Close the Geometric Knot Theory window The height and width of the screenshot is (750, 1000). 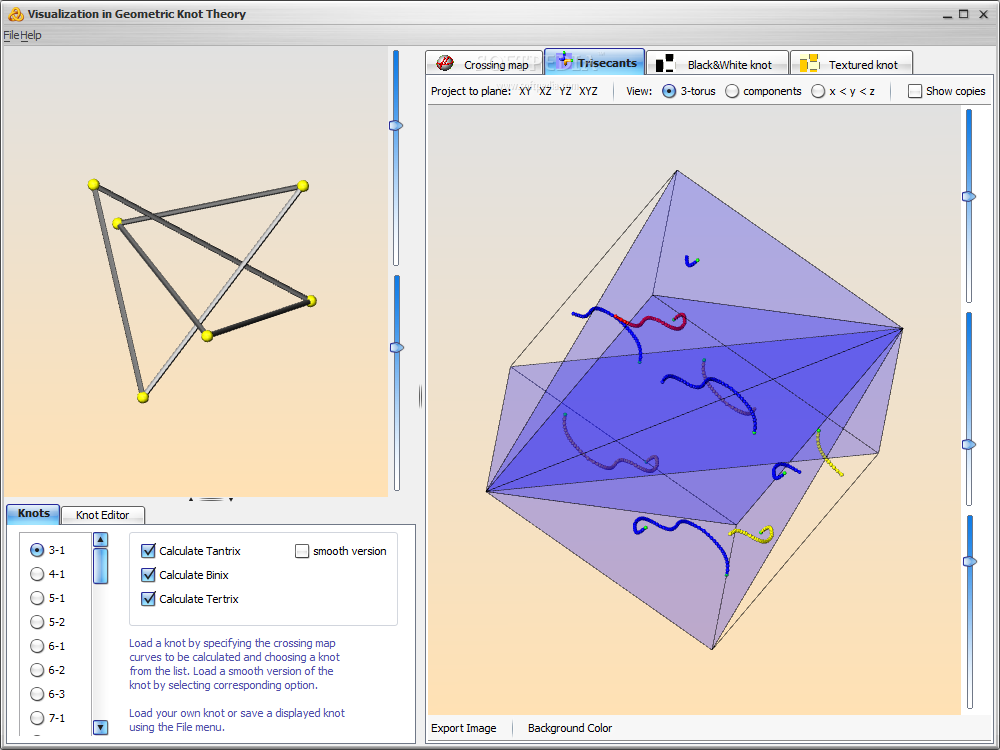pos(983,14)
